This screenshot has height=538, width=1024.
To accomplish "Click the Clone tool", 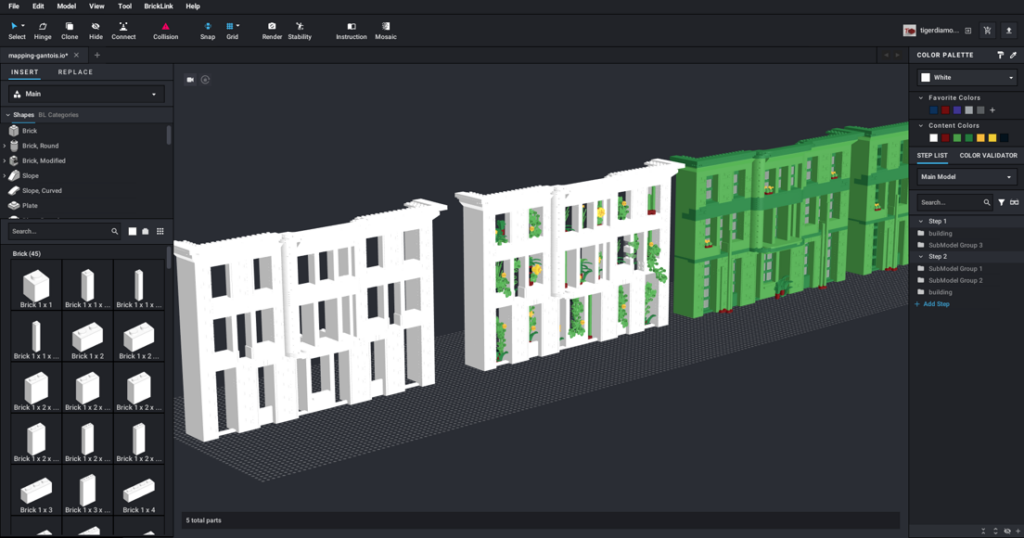I will (x=69, y=31).
